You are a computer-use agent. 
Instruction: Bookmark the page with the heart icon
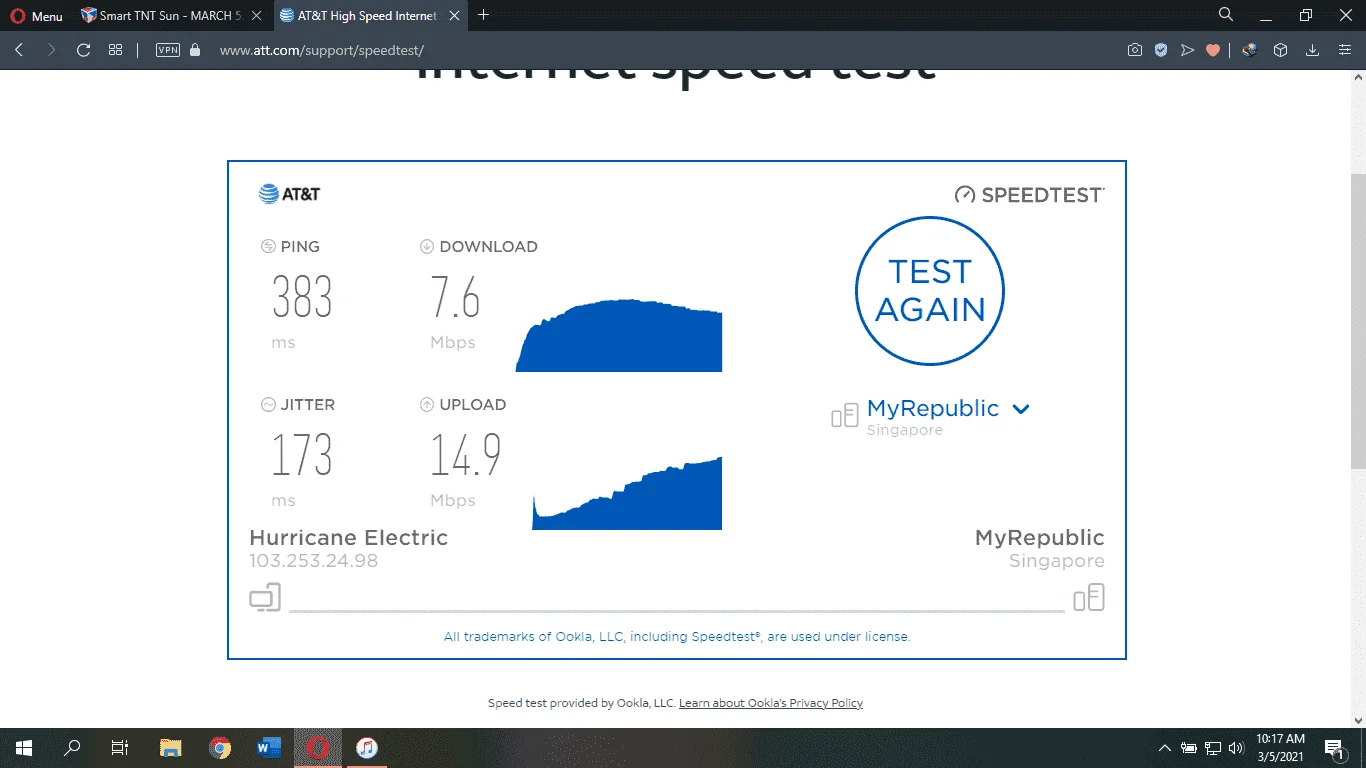click(x=1213, y=50)
